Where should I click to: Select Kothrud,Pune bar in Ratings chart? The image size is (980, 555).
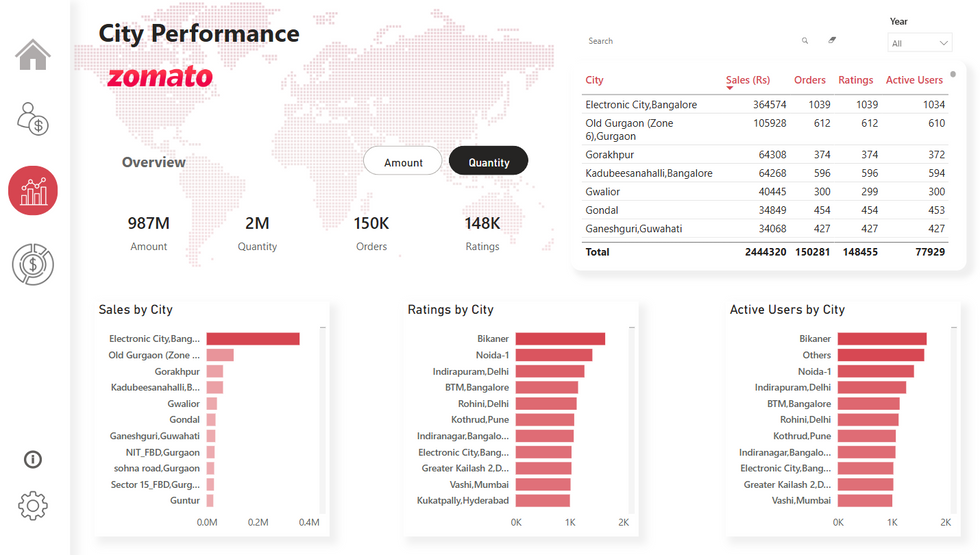click(545, 420)
